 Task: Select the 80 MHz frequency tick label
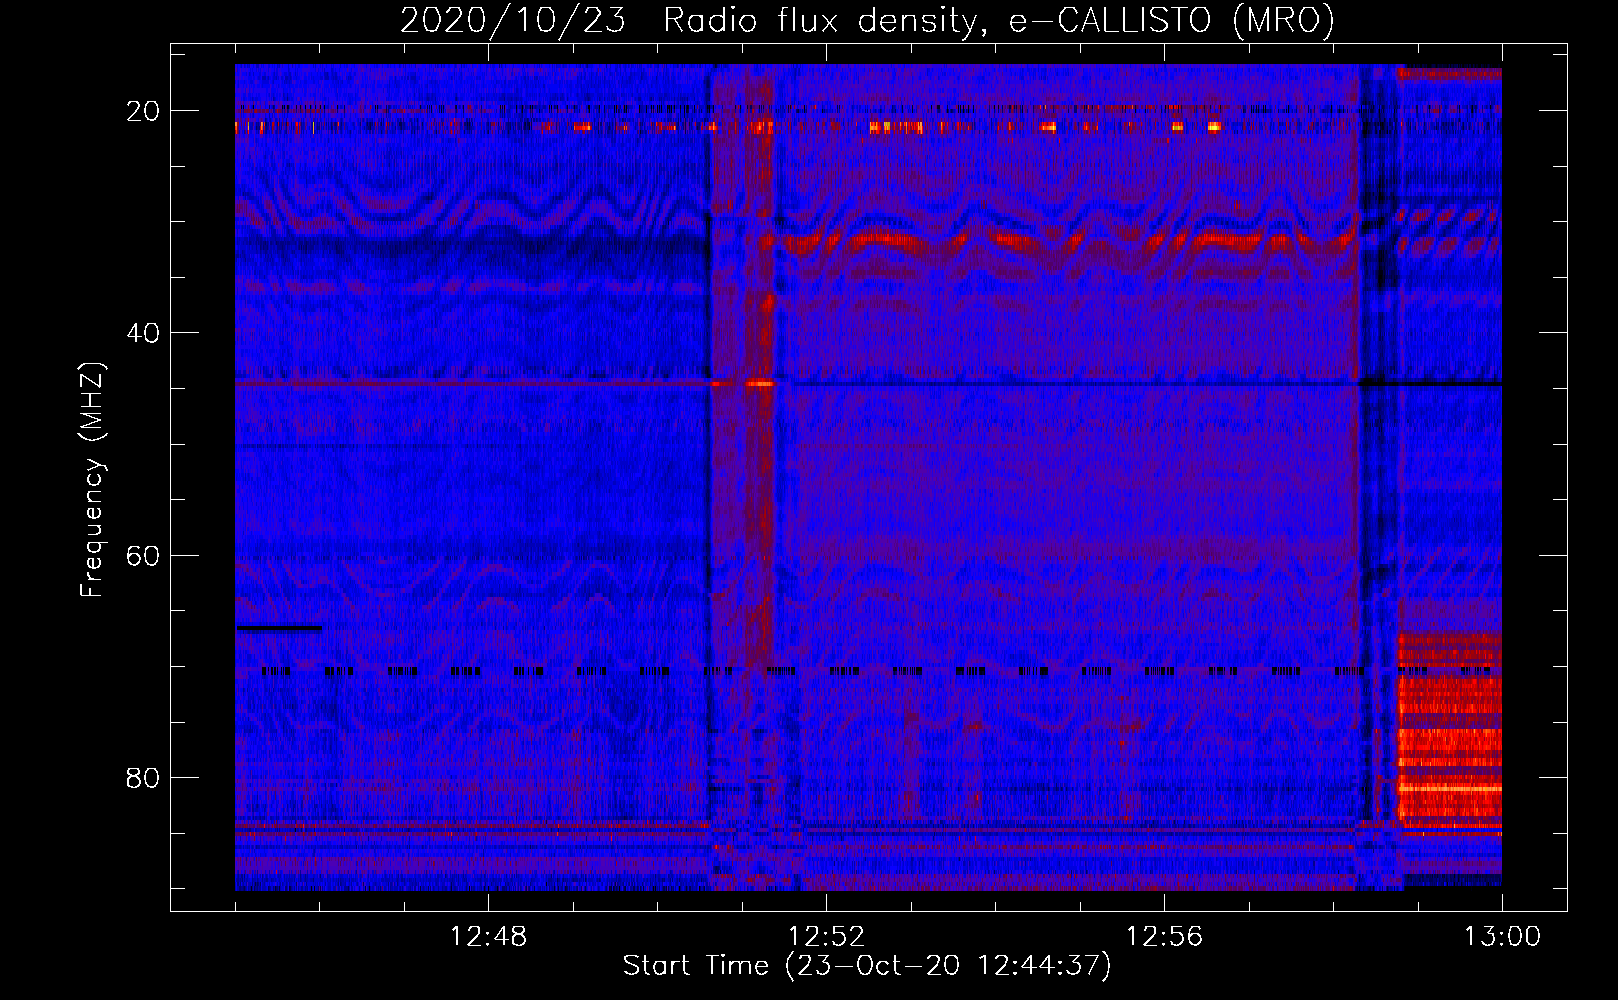click(143, 777)
